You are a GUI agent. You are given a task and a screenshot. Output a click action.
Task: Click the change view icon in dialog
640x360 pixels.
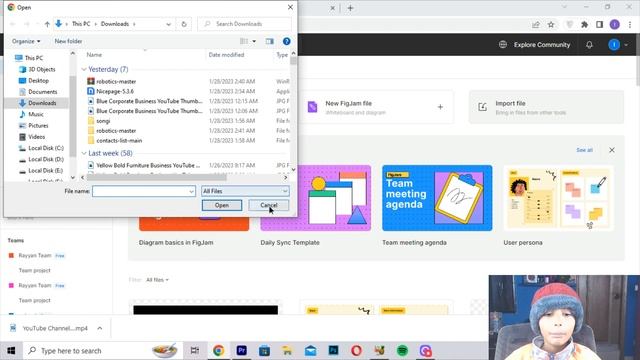(x=244, y=41)
